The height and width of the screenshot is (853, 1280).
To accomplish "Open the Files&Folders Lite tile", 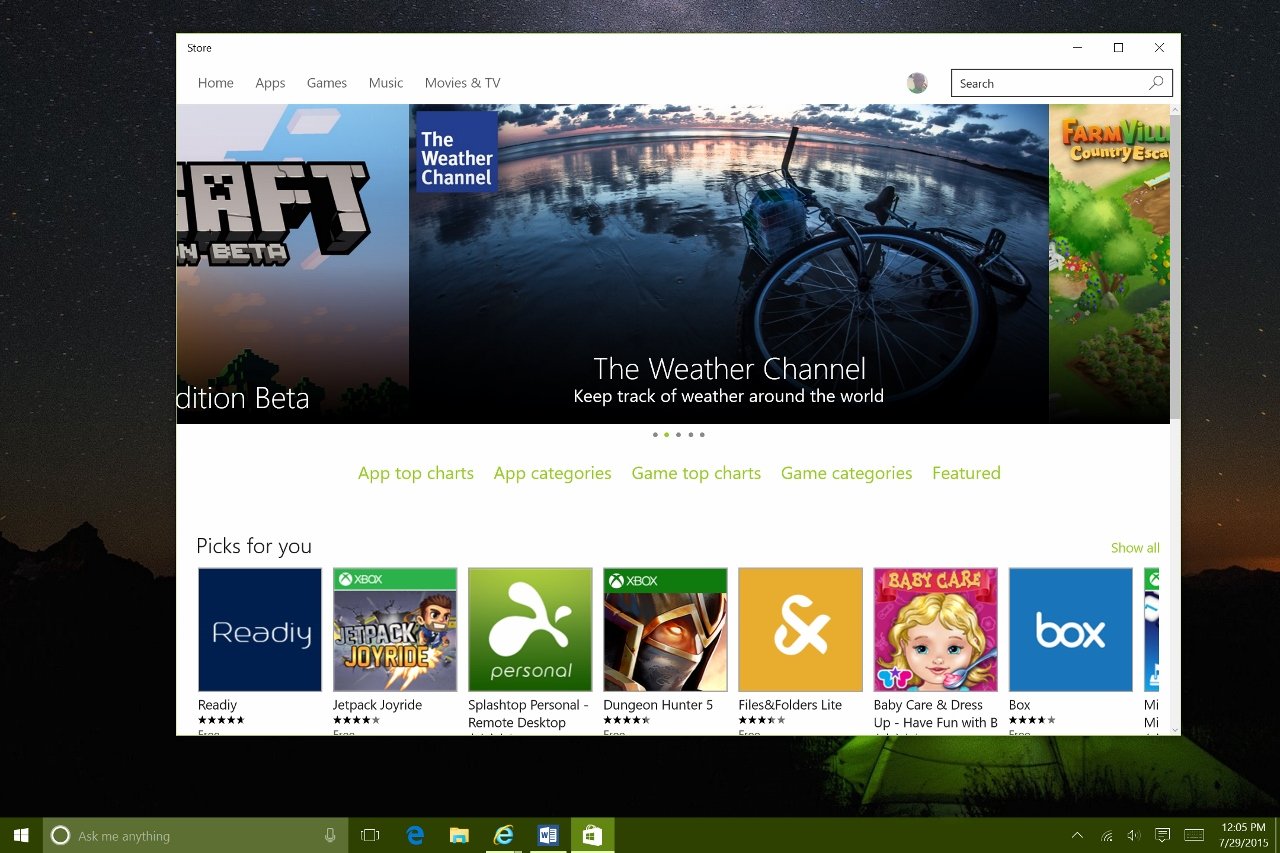I will tap(800, 629).
